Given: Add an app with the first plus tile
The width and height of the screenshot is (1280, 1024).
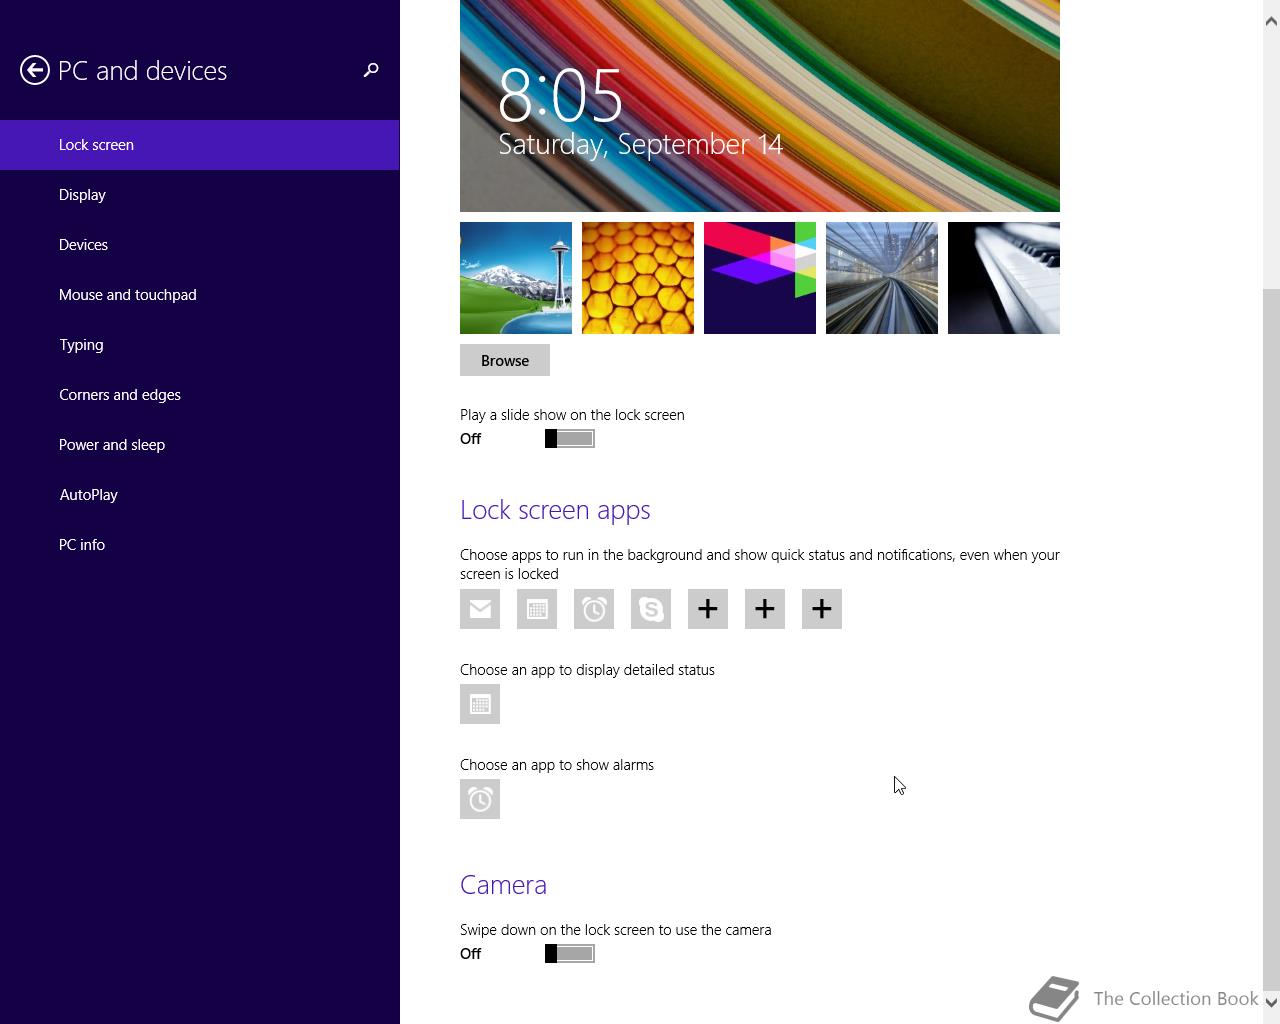Looking at the screenshot, I should tap(708, 609).
